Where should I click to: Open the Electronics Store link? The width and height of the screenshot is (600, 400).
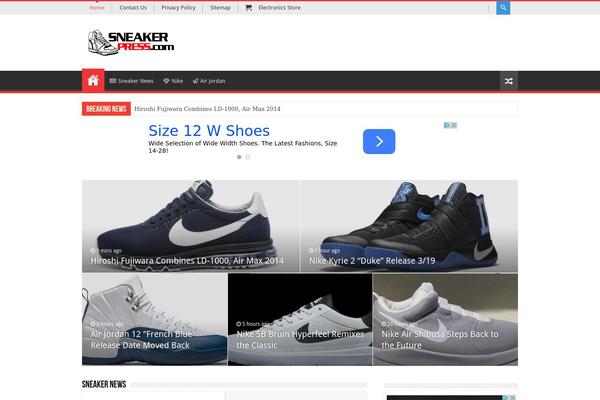tap(279, 8)
